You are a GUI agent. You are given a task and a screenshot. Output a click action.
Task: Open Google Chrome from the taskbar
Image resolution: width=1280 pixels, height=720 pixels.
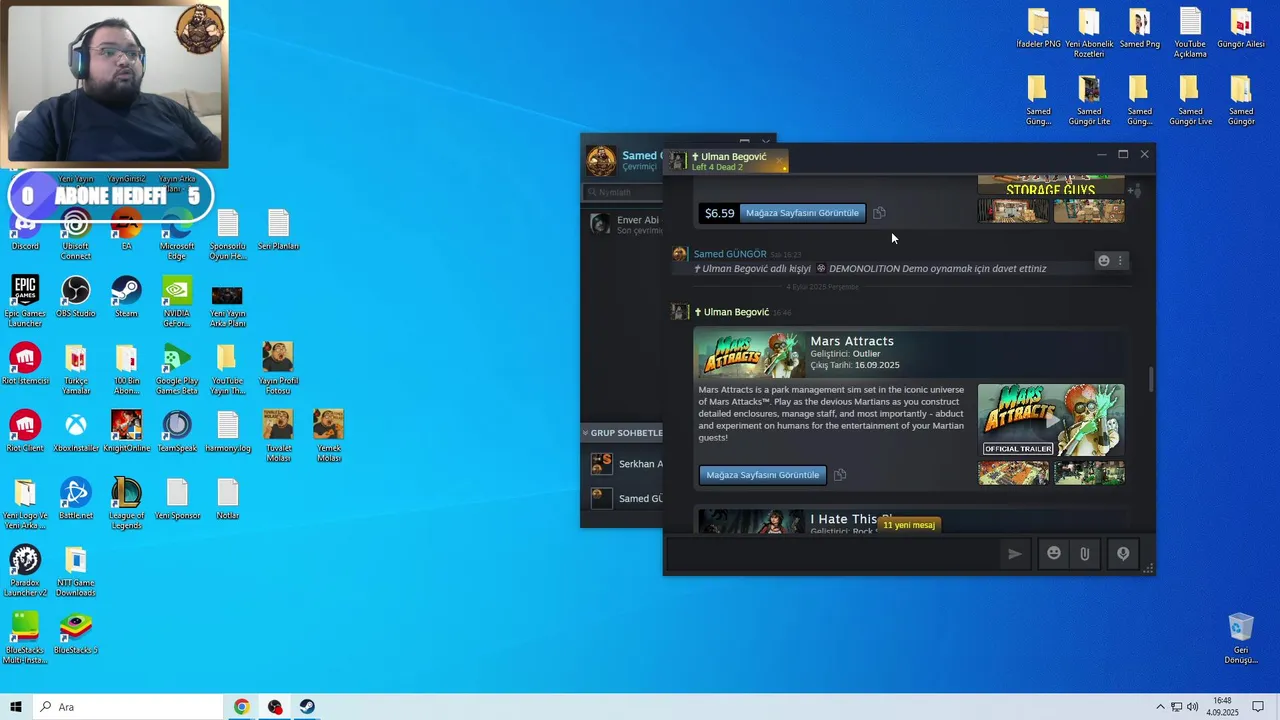[x=241, y=707]
